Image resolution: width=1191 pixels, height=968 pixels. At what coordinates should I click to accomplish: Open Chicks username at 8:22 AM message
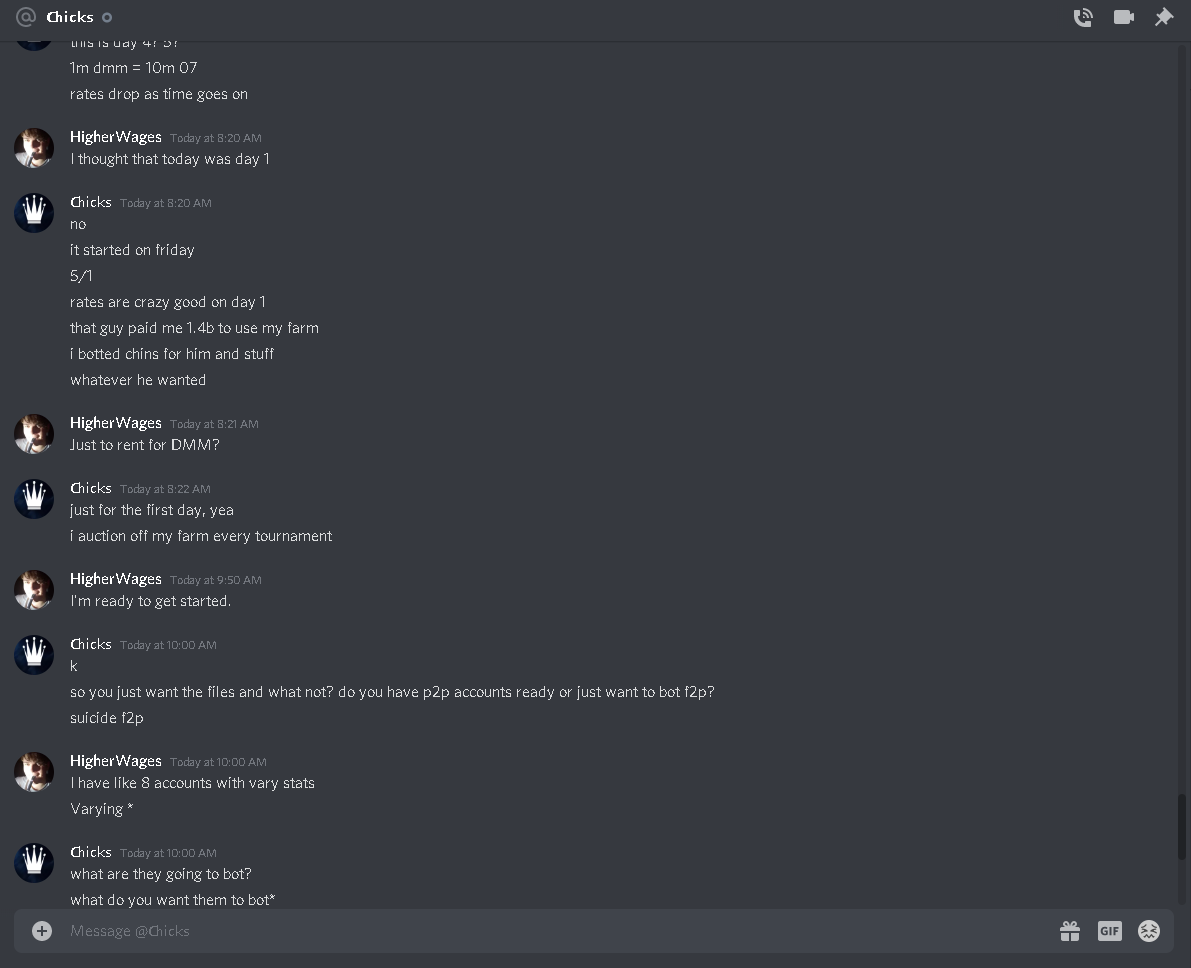coord(90,488)
